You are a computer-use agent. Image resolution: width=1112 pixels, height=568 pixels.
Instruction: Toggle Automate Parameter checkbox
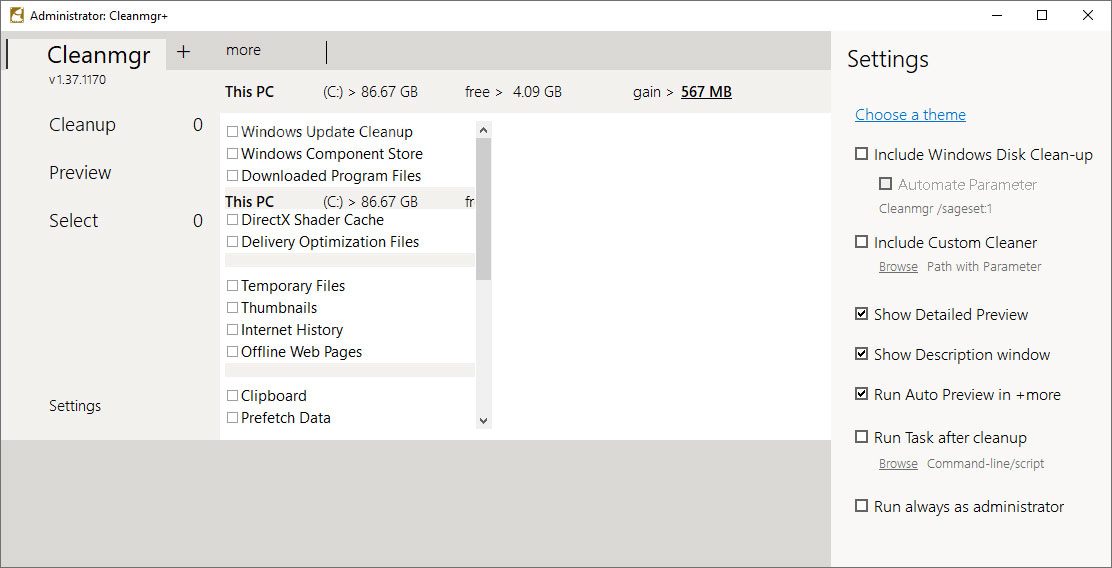click(885, 184)
